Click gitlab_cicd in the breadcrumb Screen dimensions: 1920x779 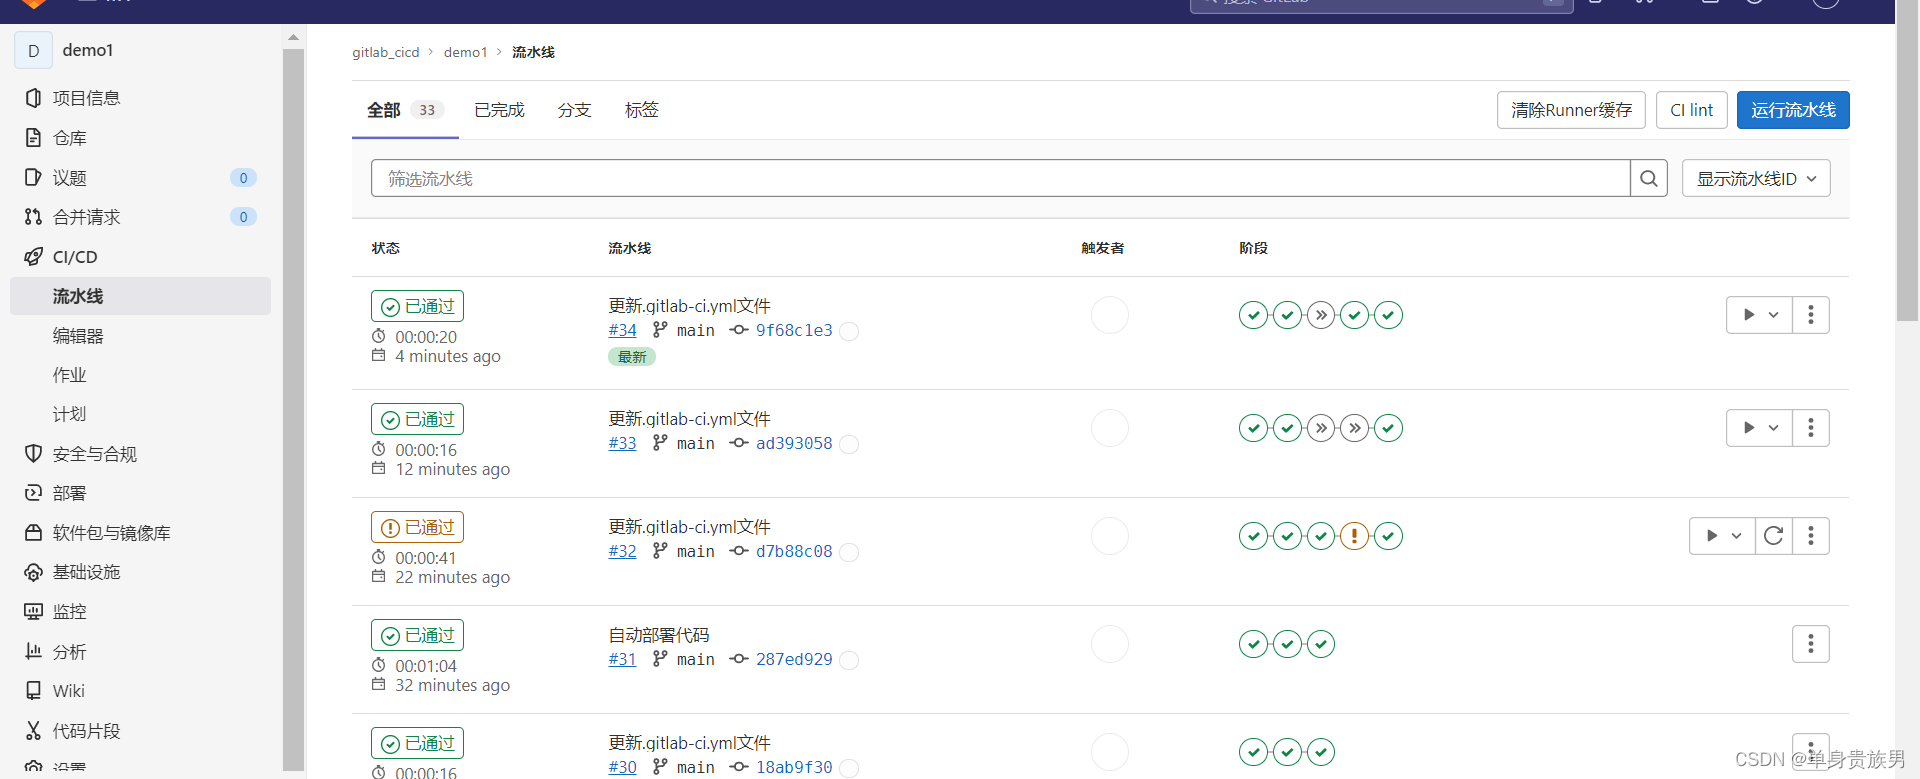386,52
